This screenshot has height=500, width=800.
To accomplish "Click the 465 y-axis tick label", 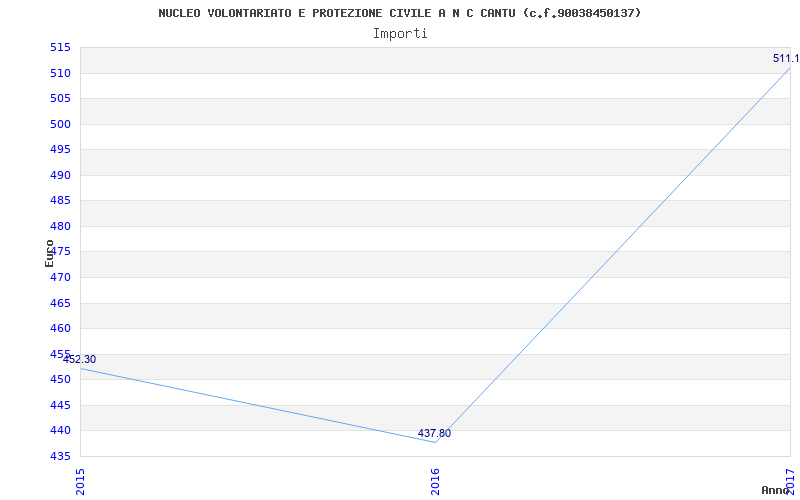I will tap(60, 303).
